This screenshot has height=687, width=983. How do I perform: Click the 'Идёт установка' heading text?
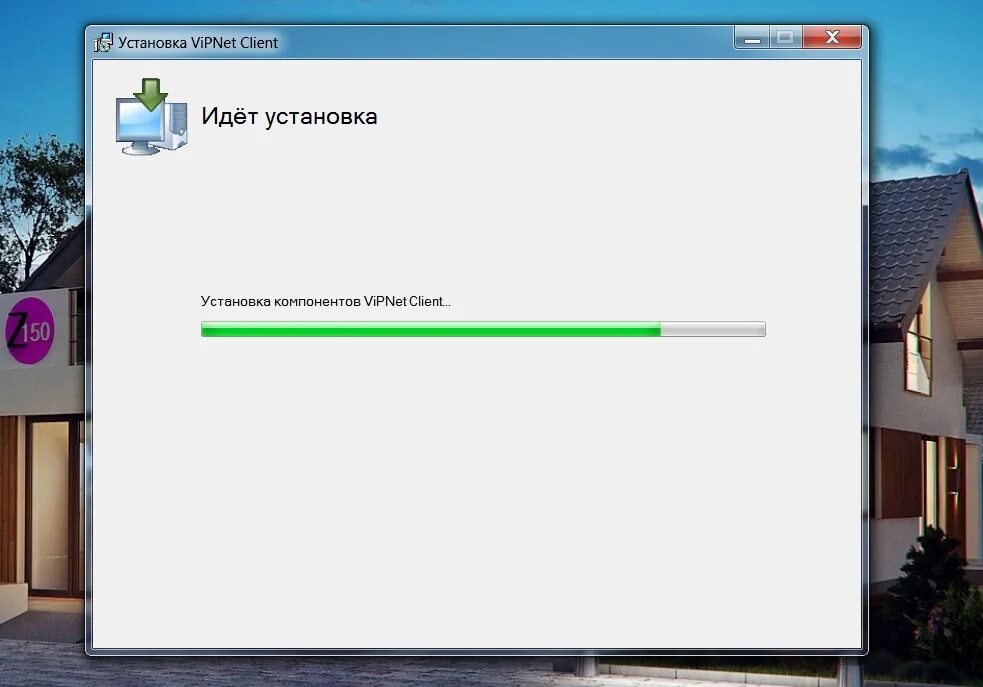coord(289,117)
